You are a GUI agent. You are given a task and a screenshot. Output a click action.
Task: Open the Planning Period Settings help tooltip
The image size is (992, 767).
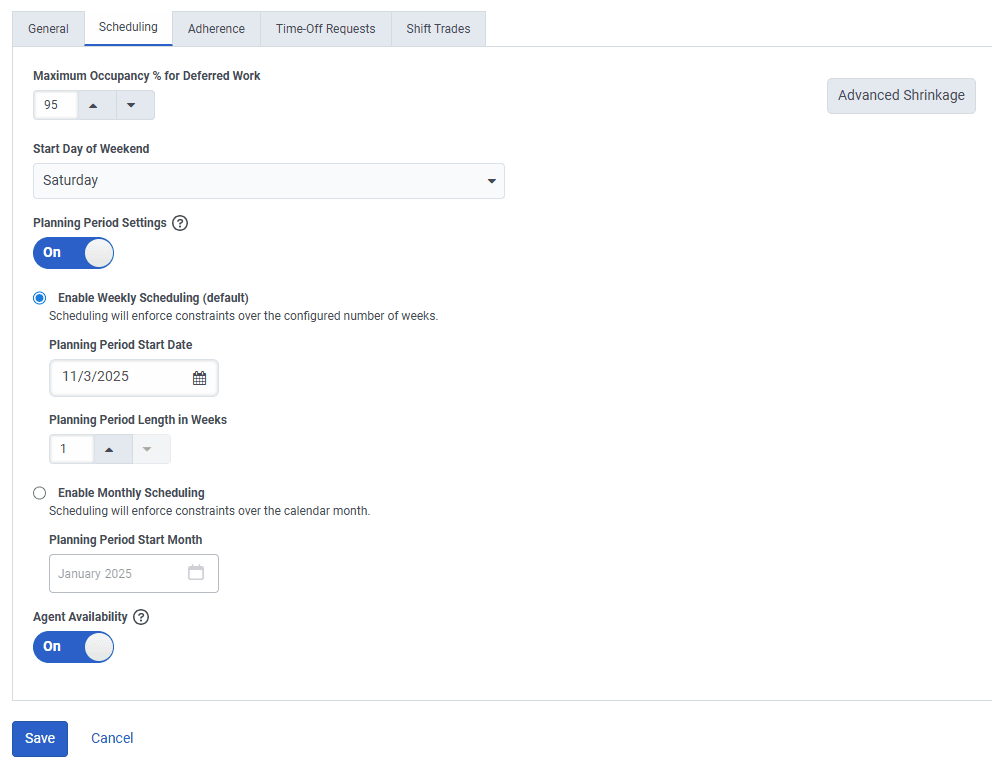click(180, 223)
